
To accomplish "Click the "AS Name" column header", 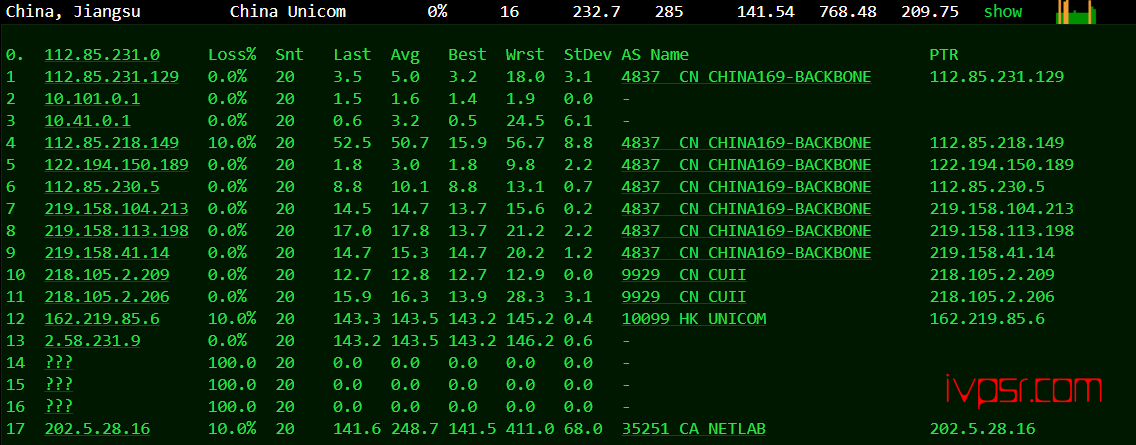I will click(655, 55).
